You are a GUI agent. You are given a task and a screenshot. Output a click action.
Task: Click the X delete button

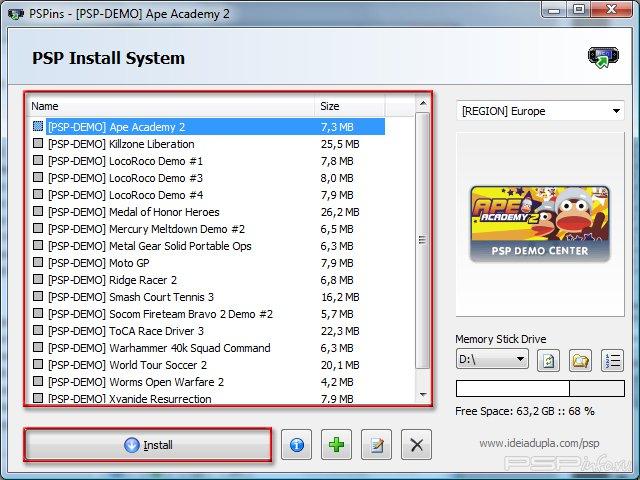417,445
